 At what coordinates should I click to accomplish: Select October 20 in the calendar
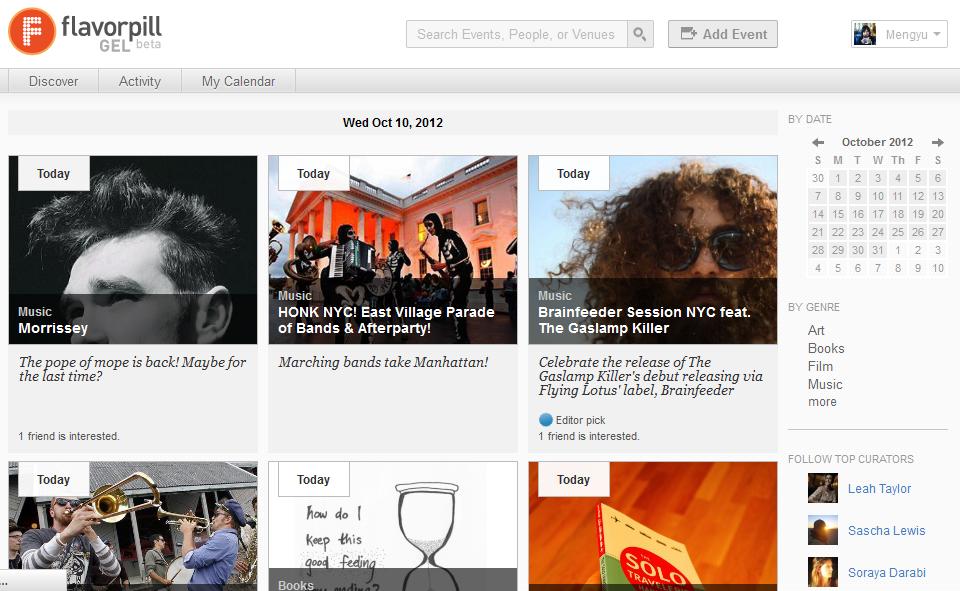(937, 214)
